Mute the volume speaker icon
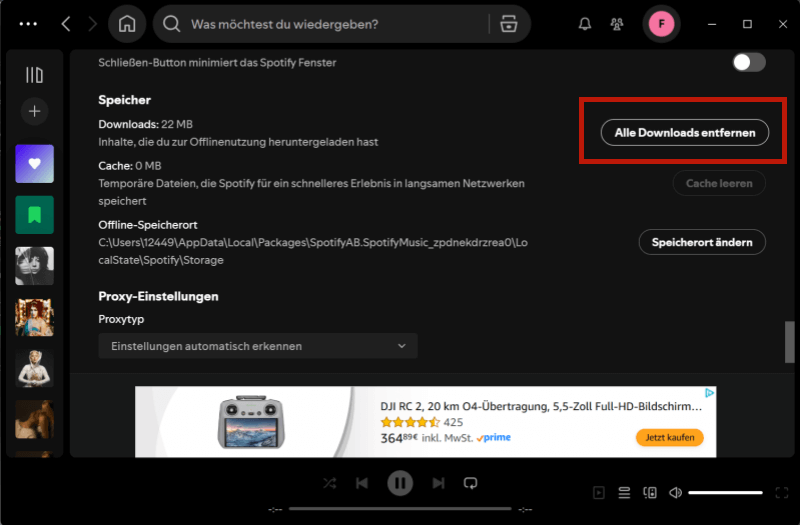This screenshot has width=800, height=525. click(675, 492)
